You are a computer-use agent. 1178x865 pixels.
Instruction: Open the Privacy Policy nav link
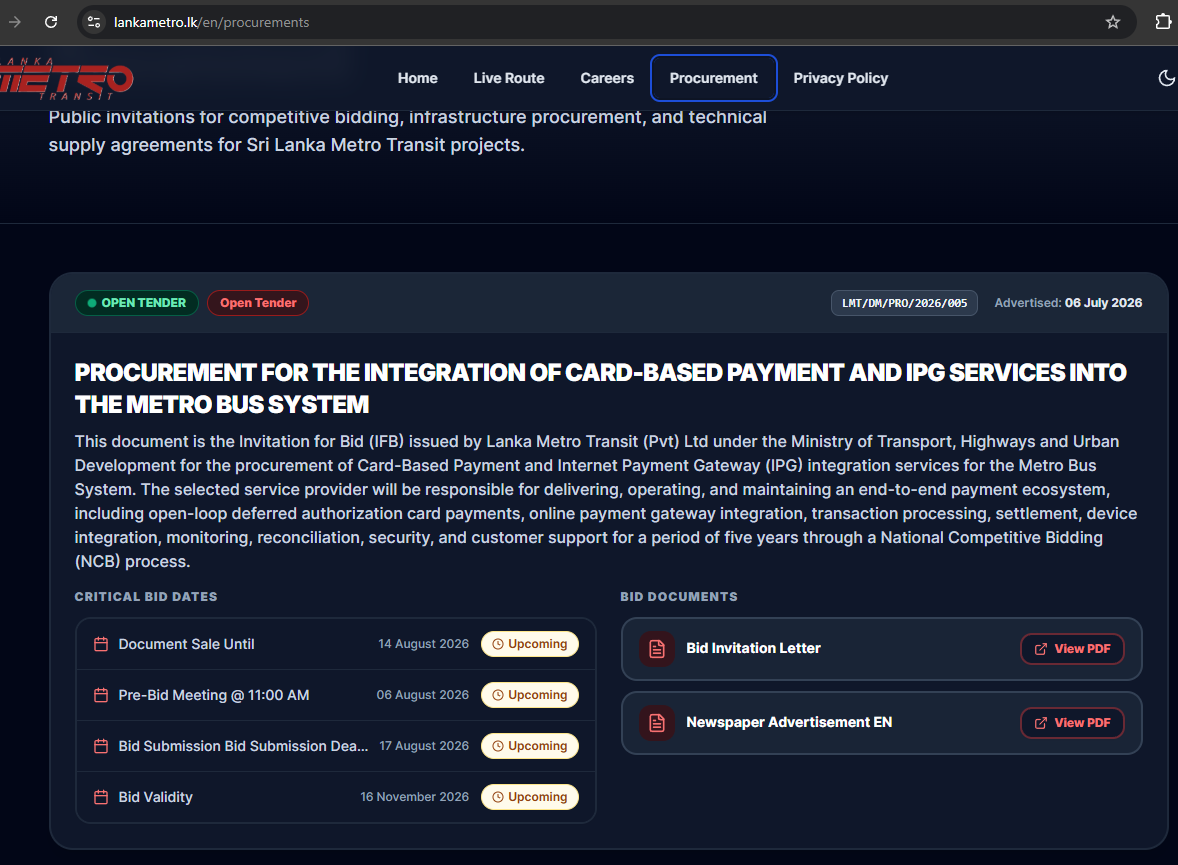[841, 78]
